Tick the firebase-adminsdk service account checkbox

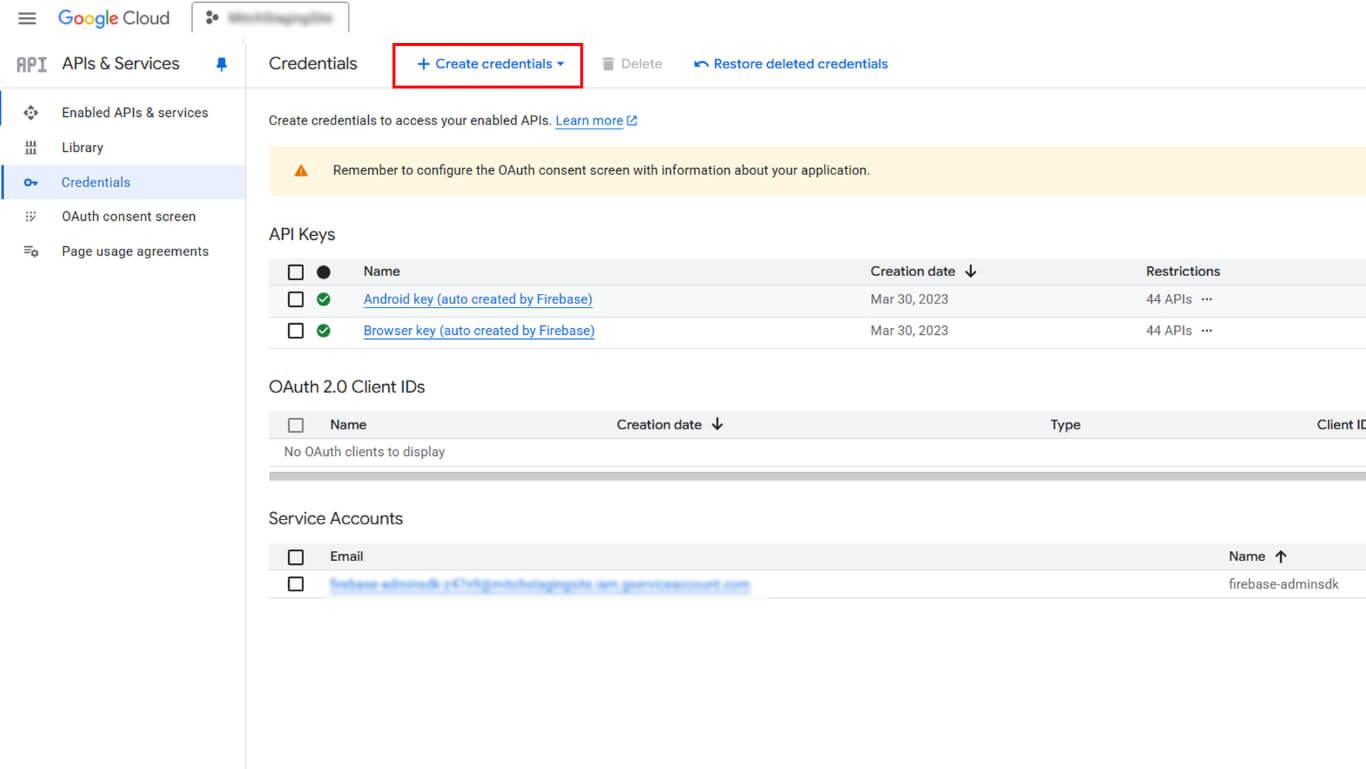point(296,584)
